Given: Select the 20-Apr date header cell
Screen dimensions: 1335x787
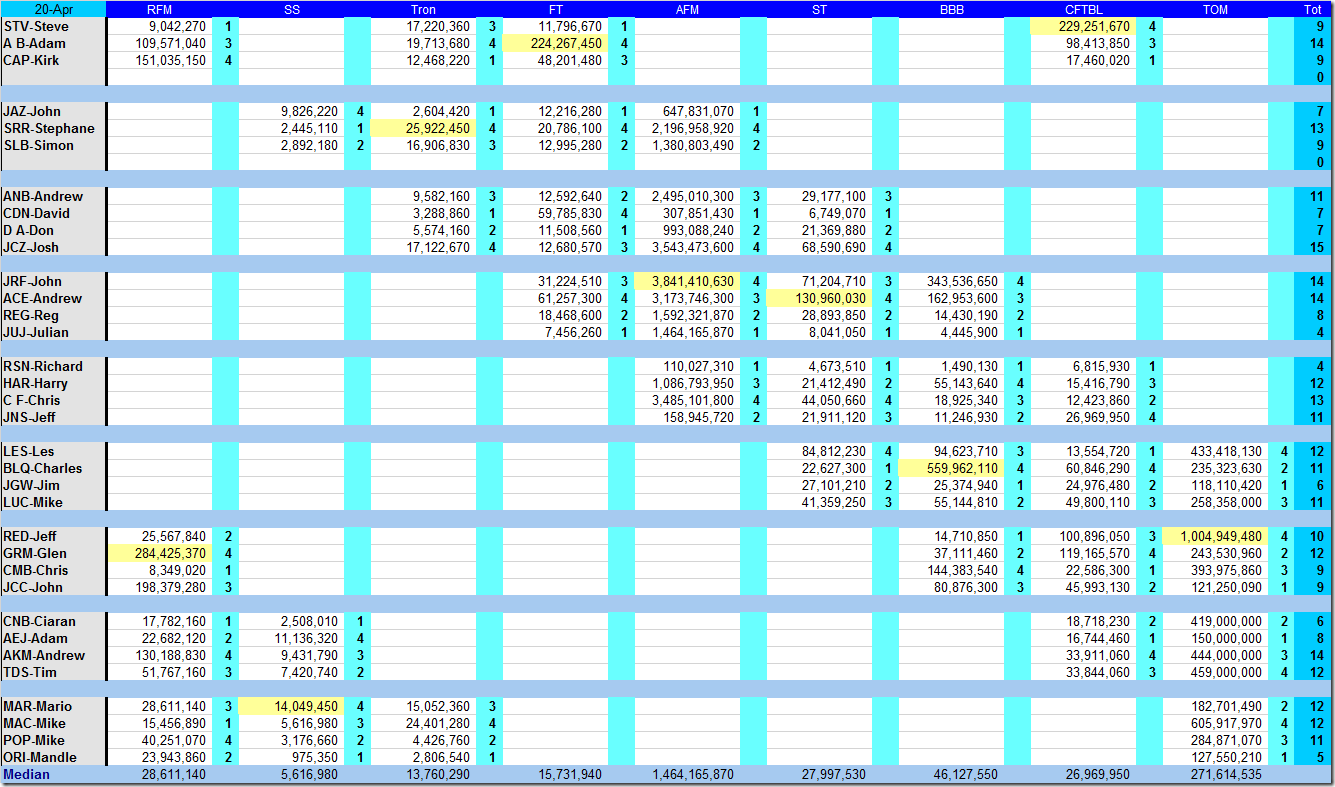Looking at the screenshot, I should point(53,9).
